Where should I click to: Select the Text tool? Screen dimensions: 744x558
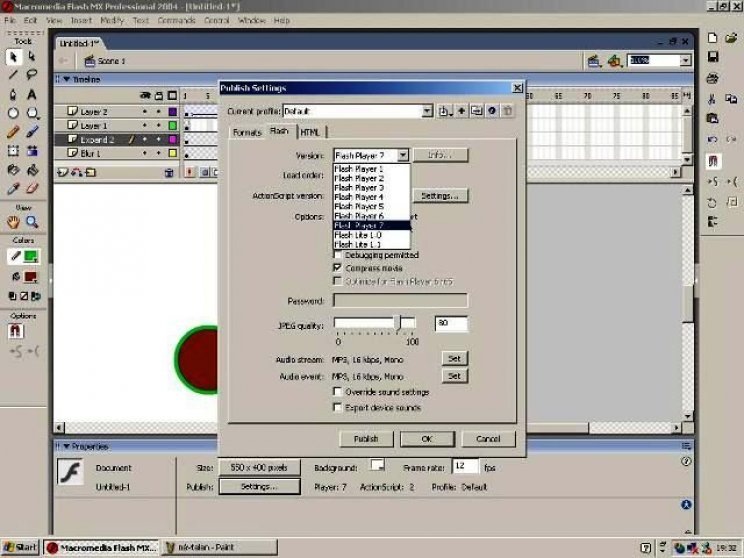(32, 94)
